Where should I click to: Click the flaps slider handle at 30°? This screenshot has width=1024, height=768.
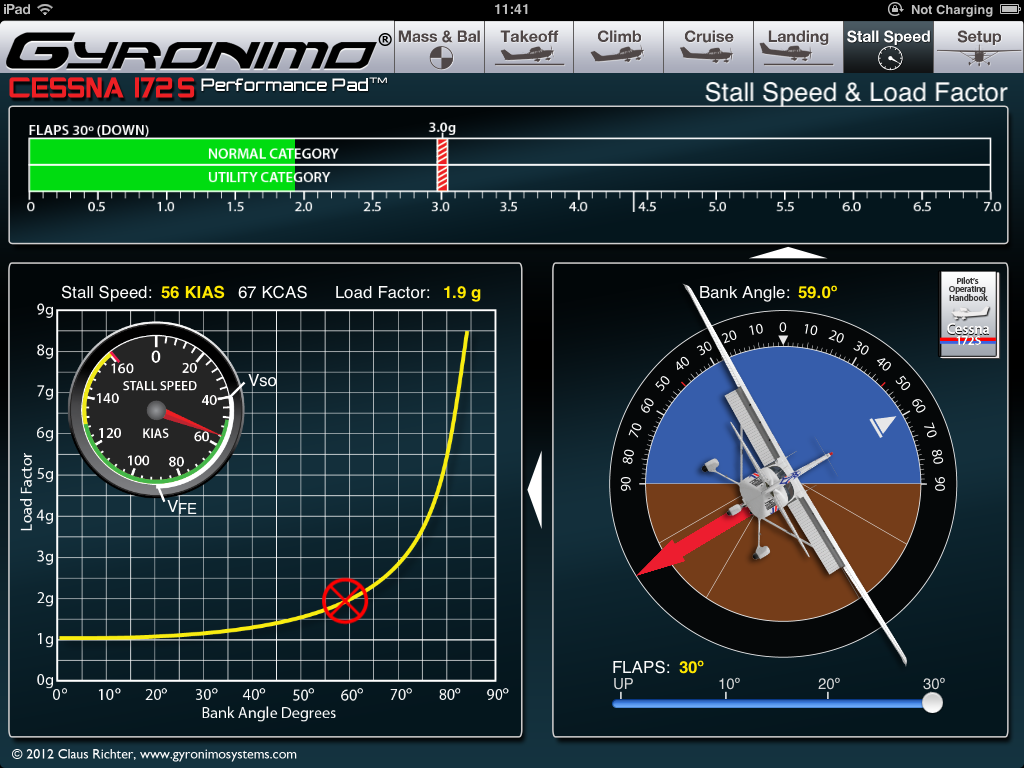[x=932, y=703]
